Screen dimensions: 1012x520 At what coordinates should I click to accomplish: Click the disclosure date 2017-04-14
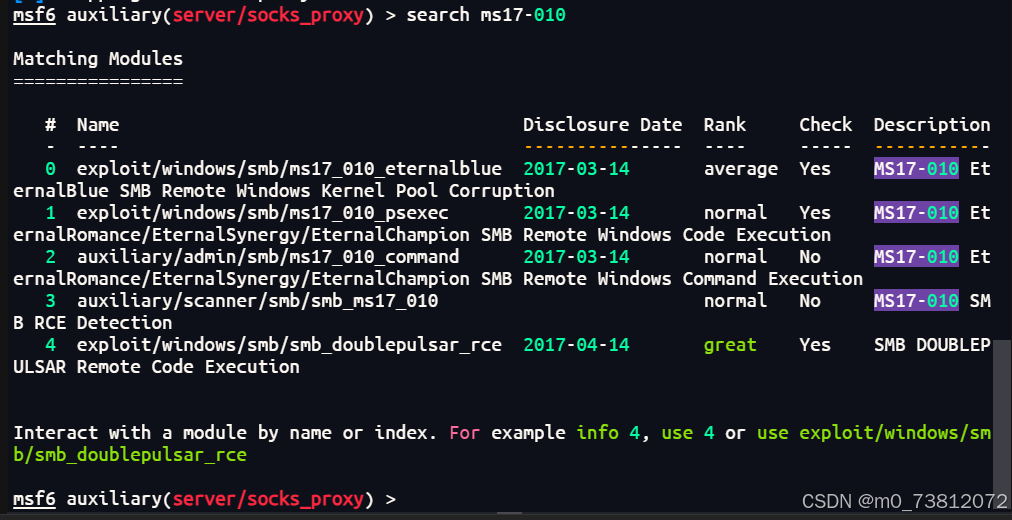pos(576,345)
